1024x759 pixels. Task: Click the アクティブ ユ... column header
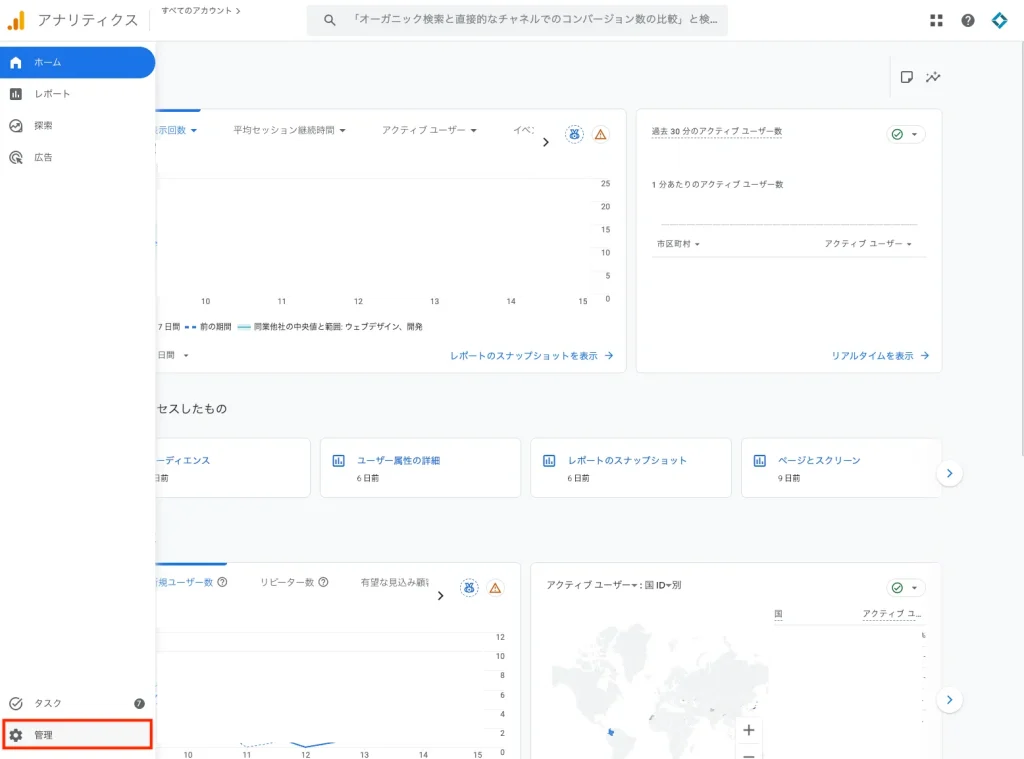[x=891, y=614]
